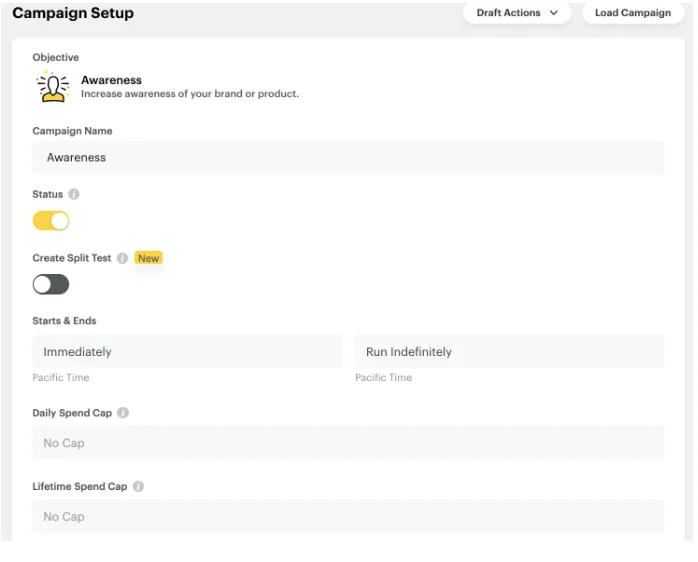Turn off the campaign Status toggle
Screen dimensions: 698x562
[x=51, y=221]
